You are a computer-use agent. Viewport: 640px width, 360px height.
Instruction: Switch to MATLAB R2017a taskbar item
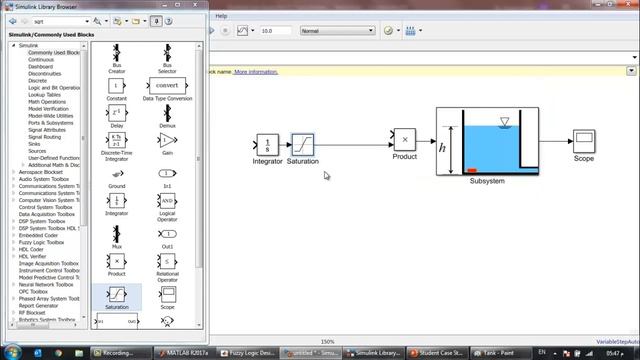[x=185, y=353]
